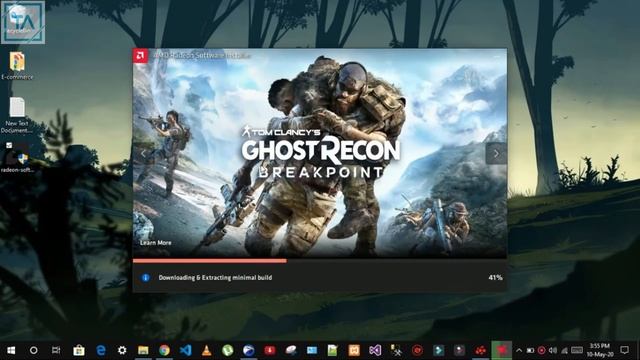The width and height of the screenshot is (640, 360).
Task: Open Cortana search circle
Action: click(x=33, y=350)
